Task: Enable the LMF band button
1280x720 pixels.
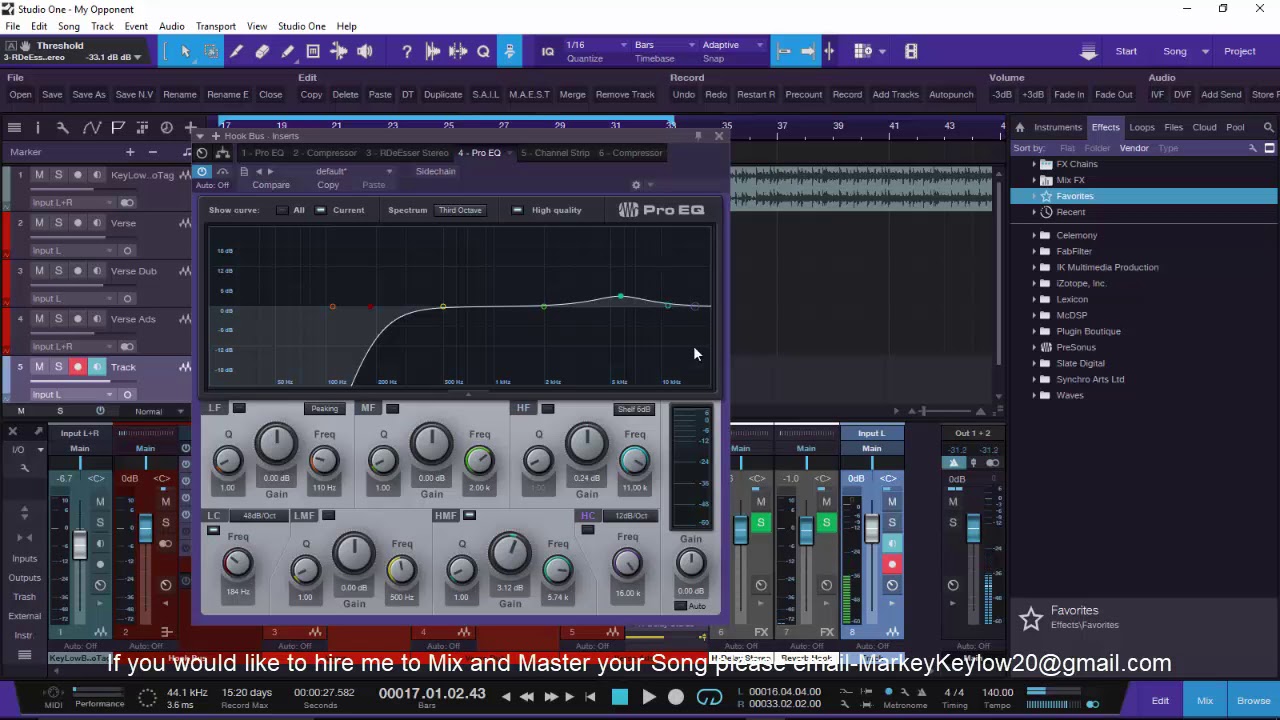Action: [328, 515]
